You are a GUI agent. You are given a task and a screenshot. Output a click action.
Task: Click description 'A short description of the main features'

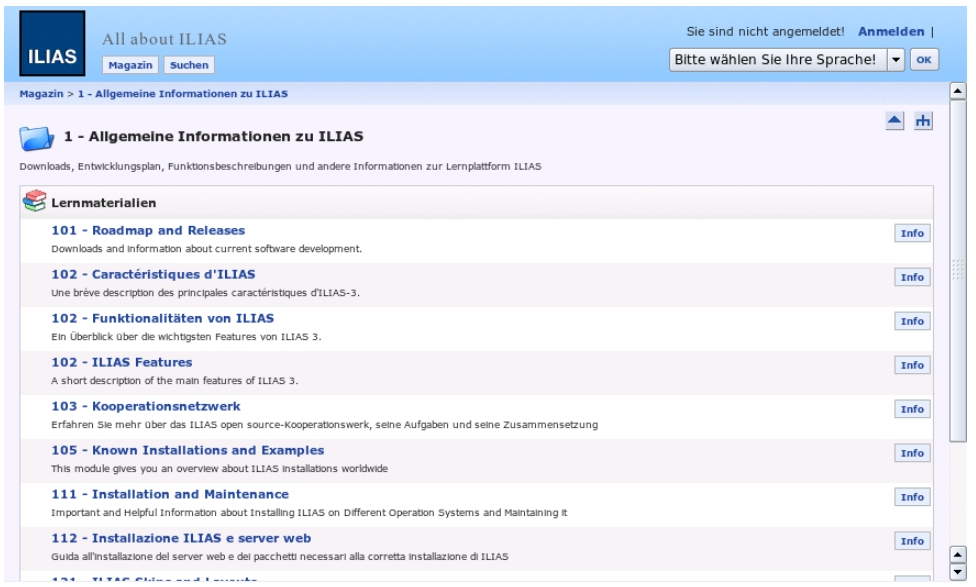click(x=174, y=381)
